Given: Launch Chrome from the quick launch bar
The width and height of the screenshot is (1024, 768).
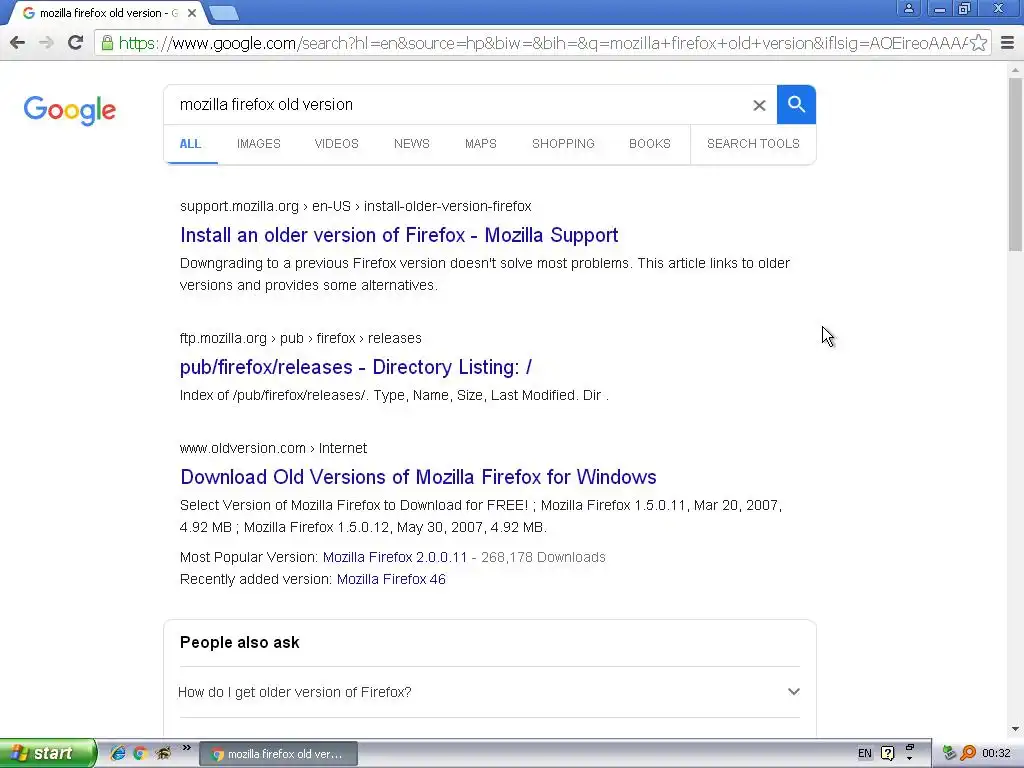Looking at the screenshot, I should point(139,753).
